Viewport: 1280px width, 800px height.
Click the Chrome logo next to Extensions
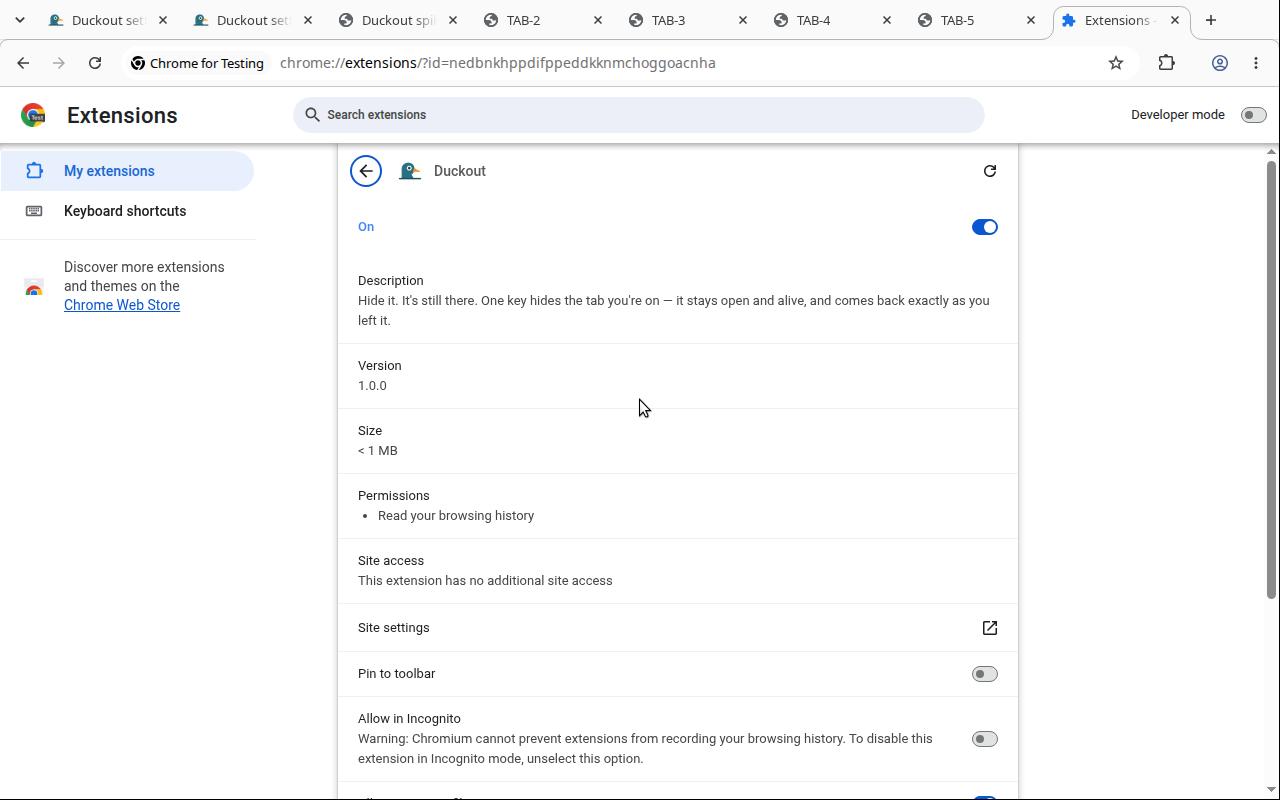(x=33, y=115)
